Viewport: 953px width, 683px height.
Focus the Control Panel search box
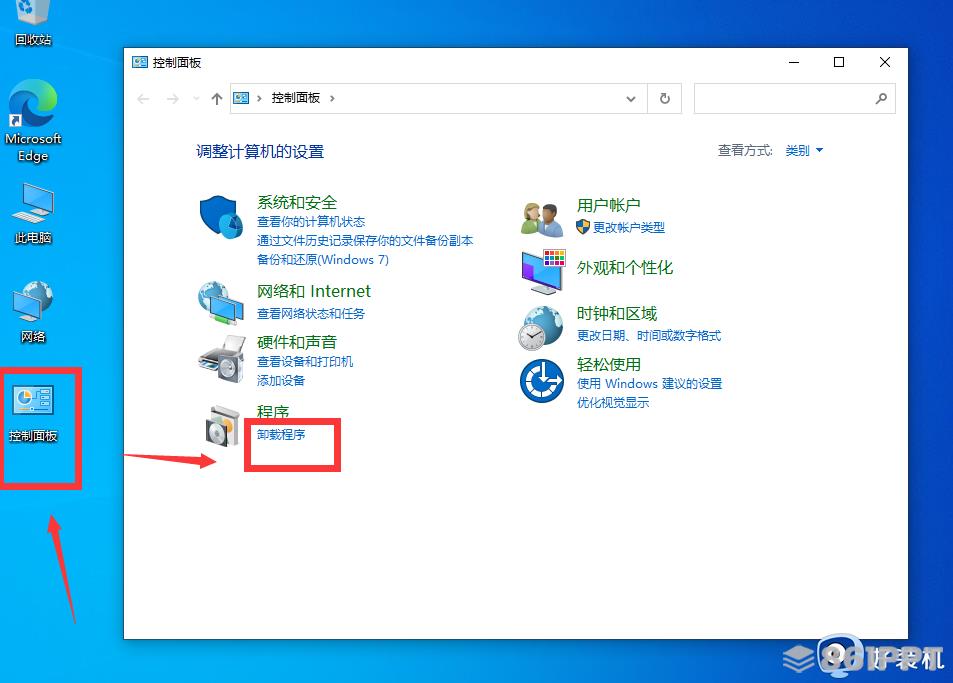(x=794, y=98)
